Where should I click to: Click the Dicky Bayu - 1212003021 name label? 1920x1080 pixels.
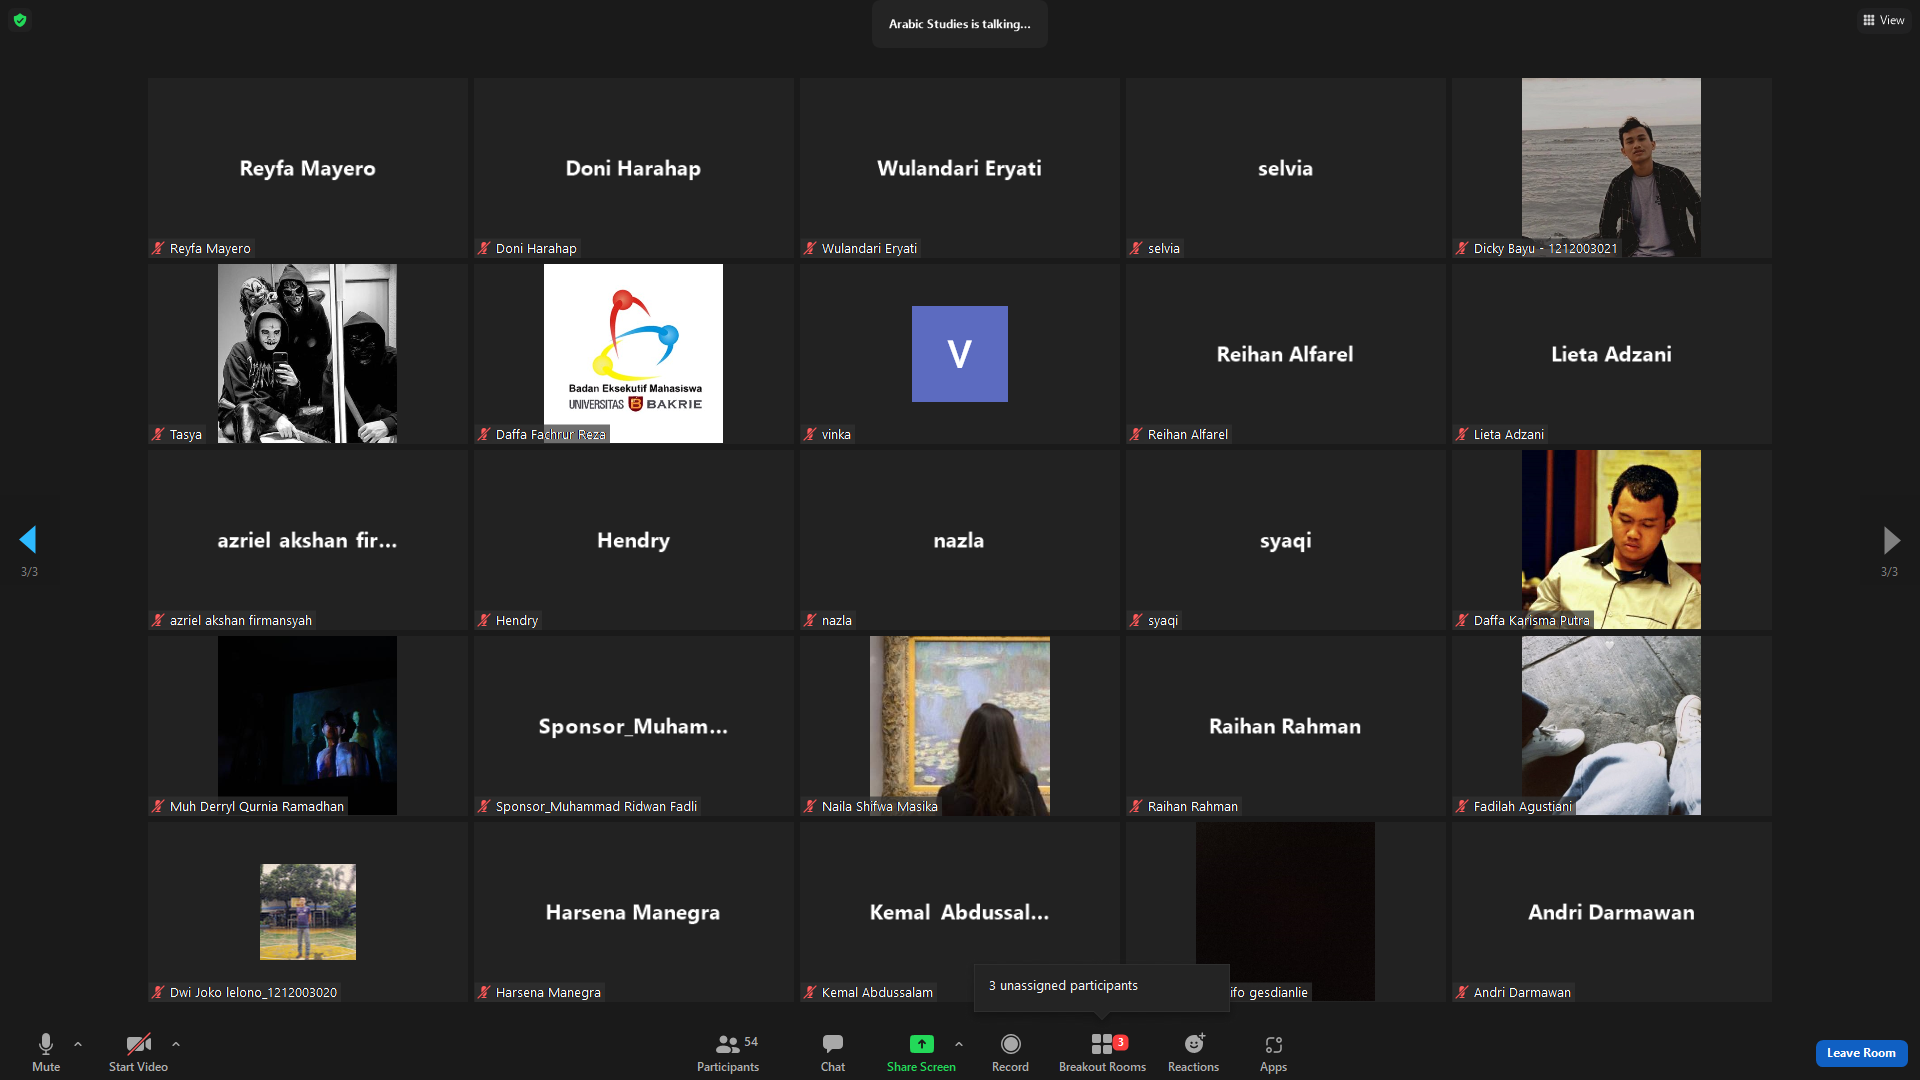tap(1545, 248)
